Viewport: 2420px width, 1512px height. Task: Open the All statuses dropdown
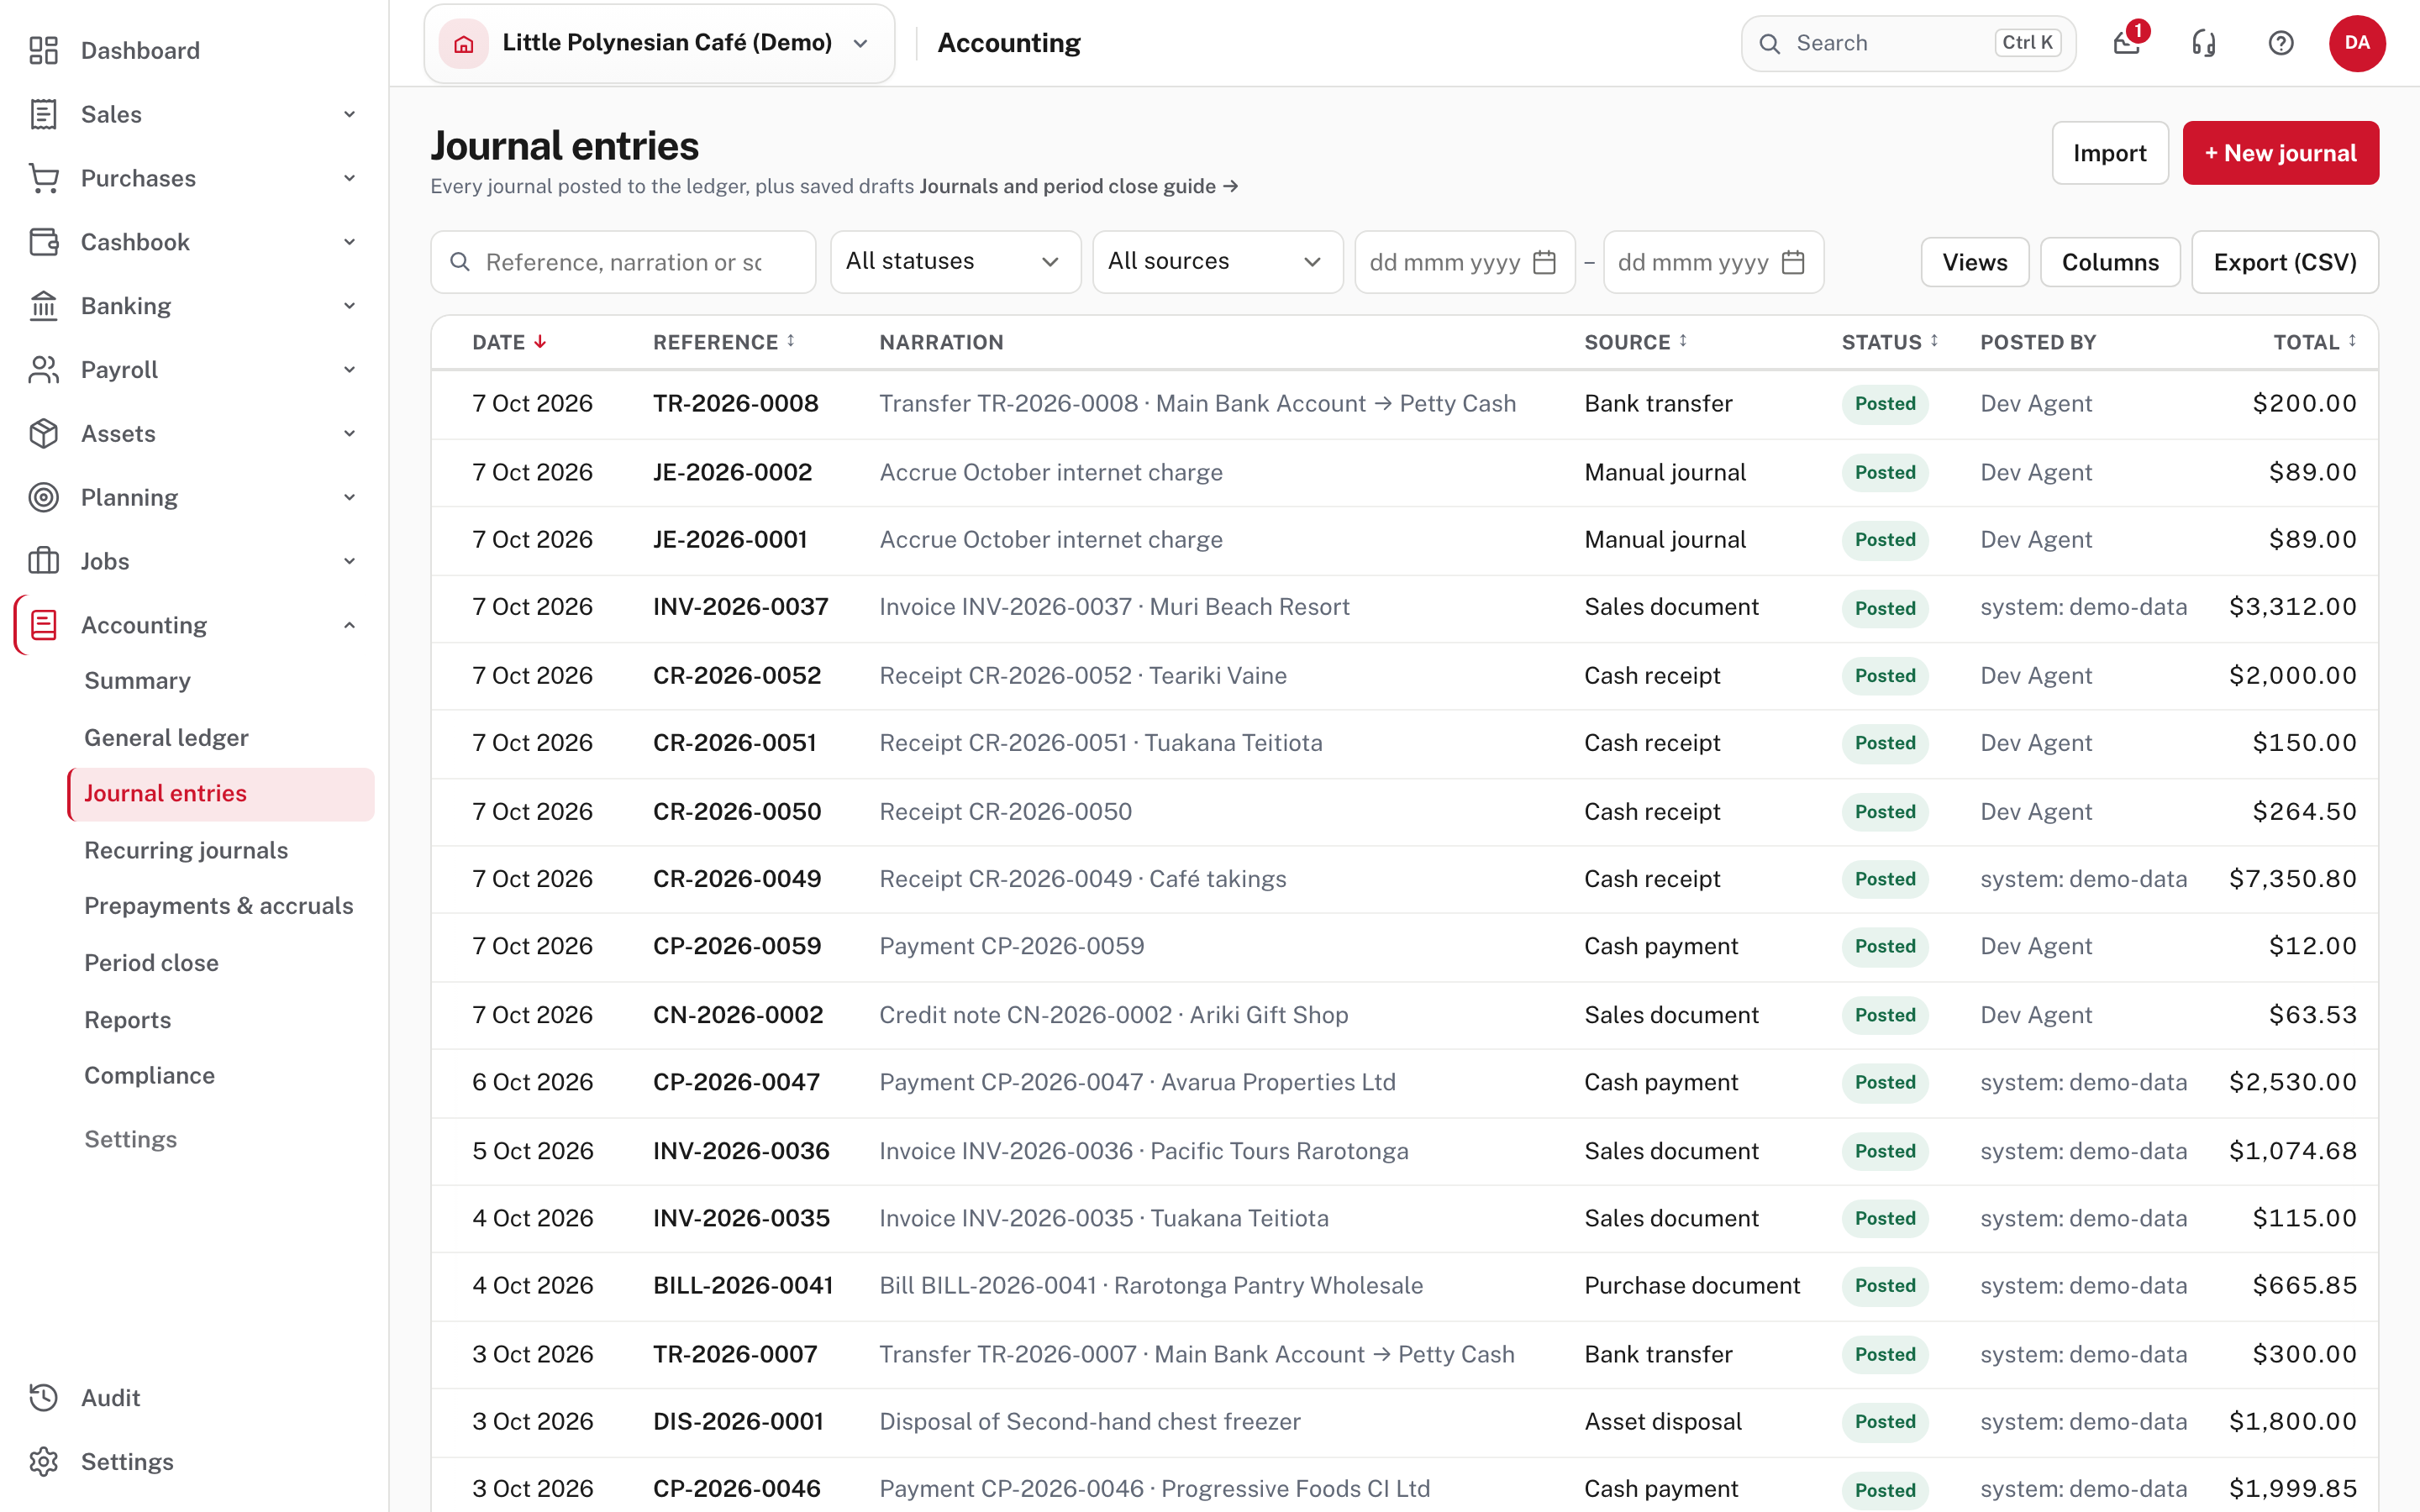[x=955, y=262]
